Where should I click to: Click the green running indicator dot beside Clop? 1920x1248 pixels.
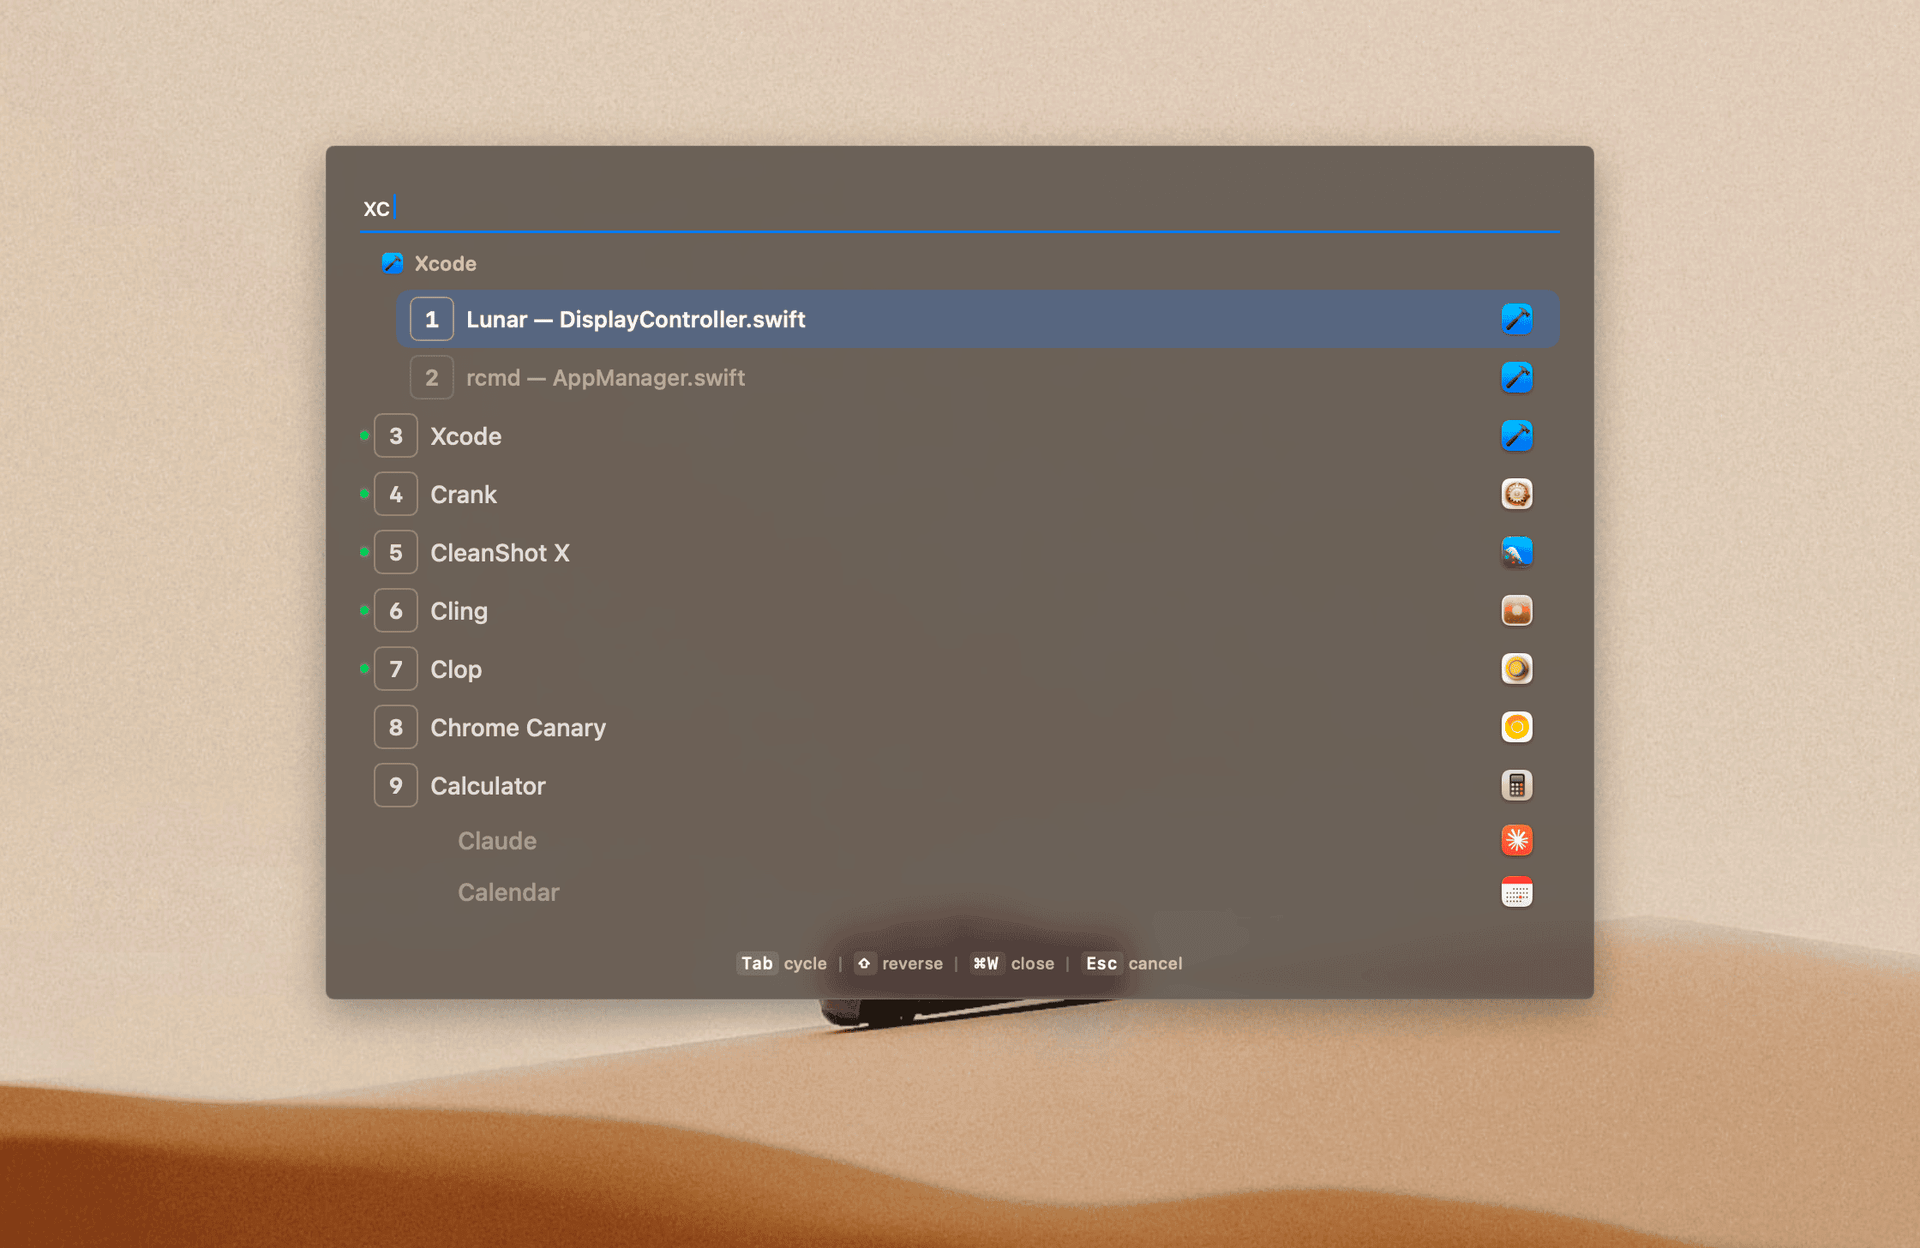pos(364,668)
